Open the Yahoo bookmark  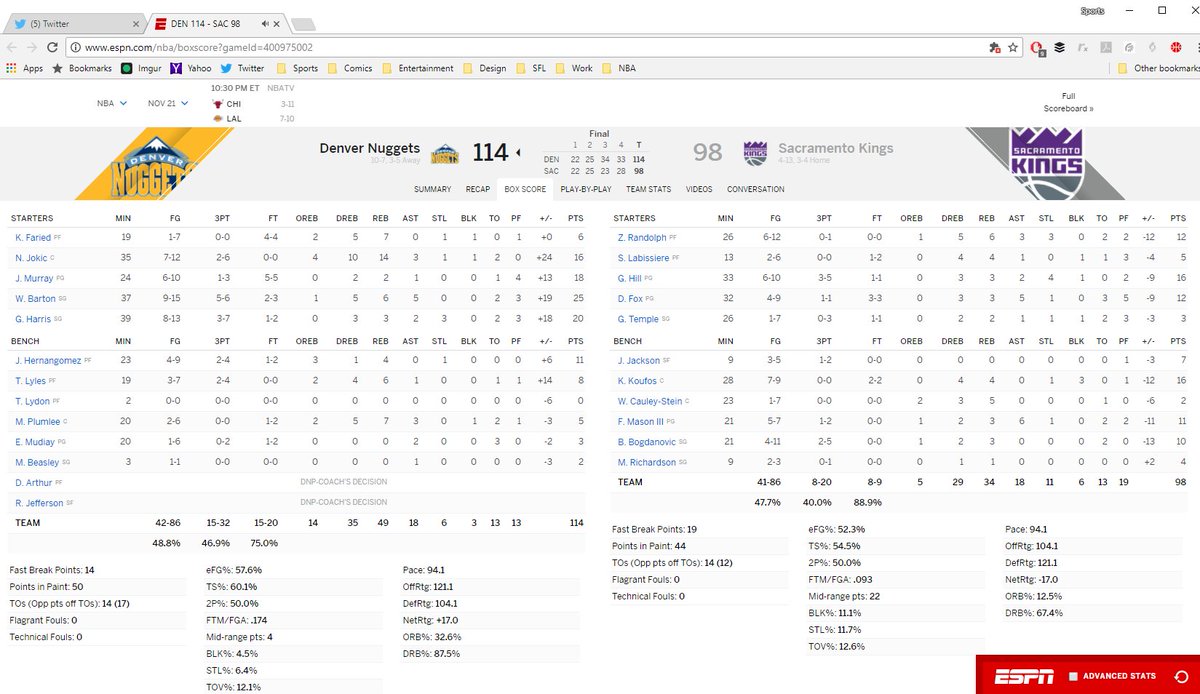click(191, 69)
